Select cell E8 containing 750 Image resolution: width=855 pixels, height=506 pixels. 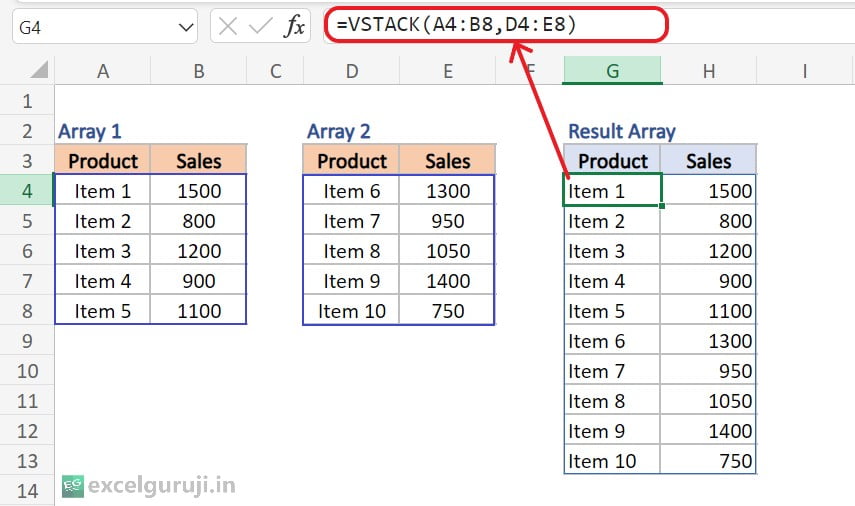tap(448, 311)
